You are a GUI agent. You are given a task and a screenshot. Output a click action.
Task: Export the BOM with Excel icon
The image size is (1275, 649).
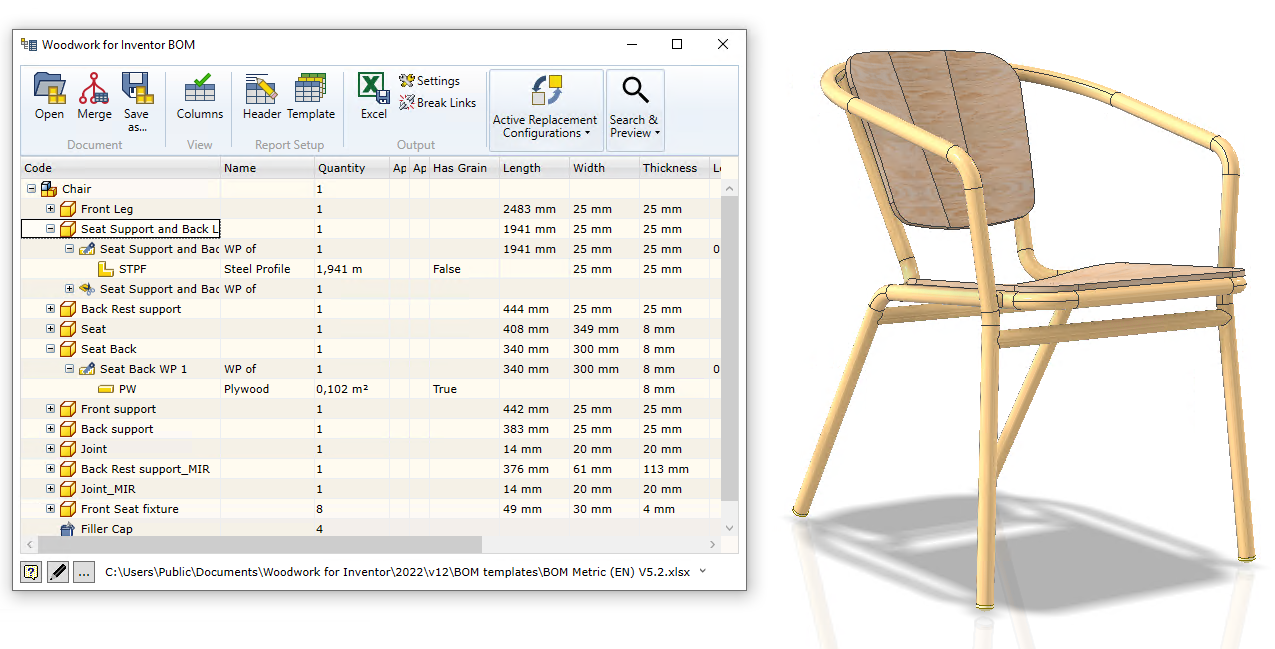click(x=374, y=96)
